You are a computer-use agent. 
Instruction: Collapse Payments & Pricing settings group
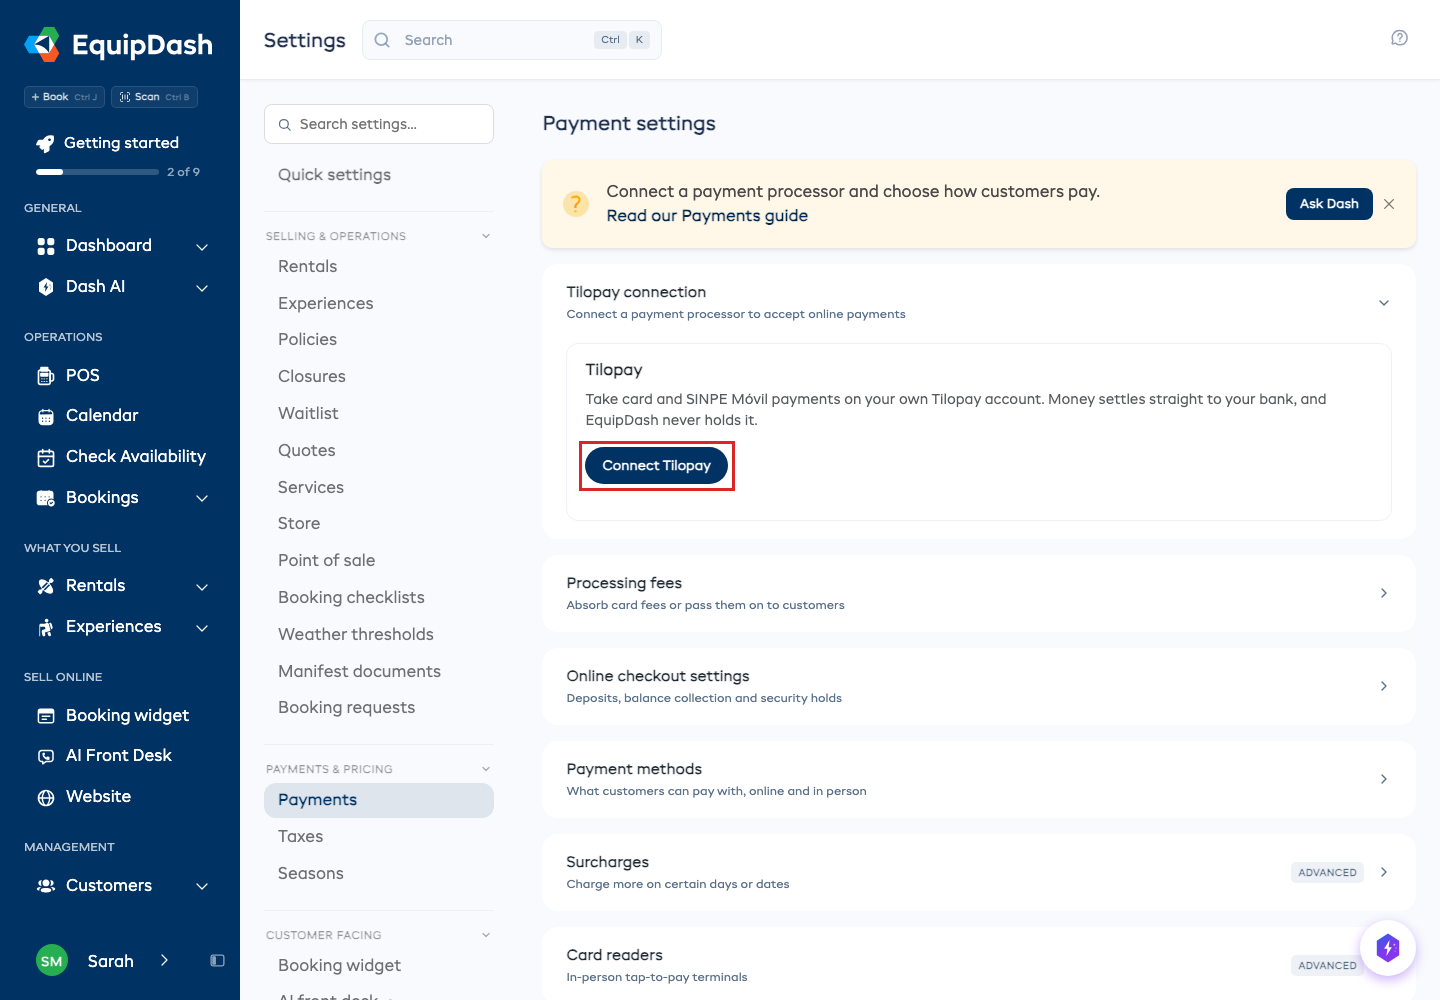point(486,769)
